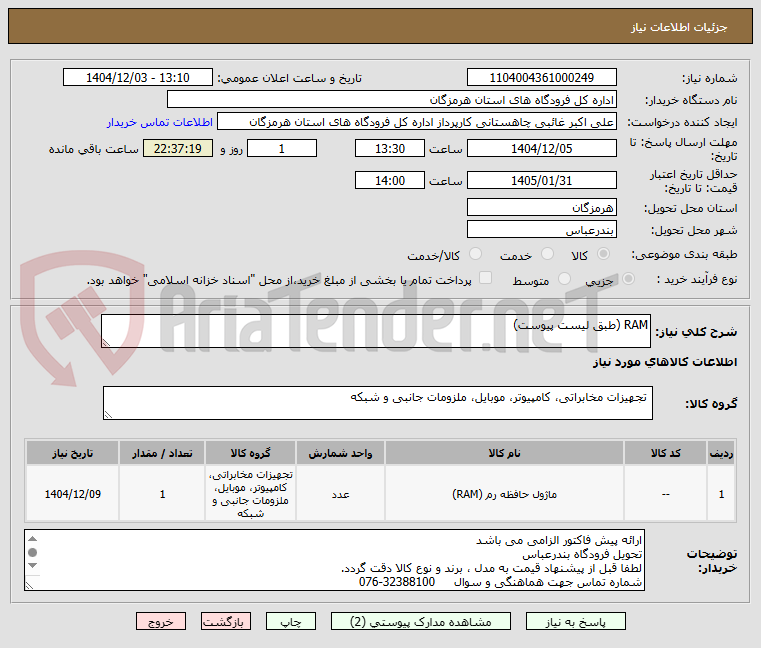Image resolution: width=761 pixels, height=648 pixels.
Task: Click buyer organization name field
Action: point(392,100)
